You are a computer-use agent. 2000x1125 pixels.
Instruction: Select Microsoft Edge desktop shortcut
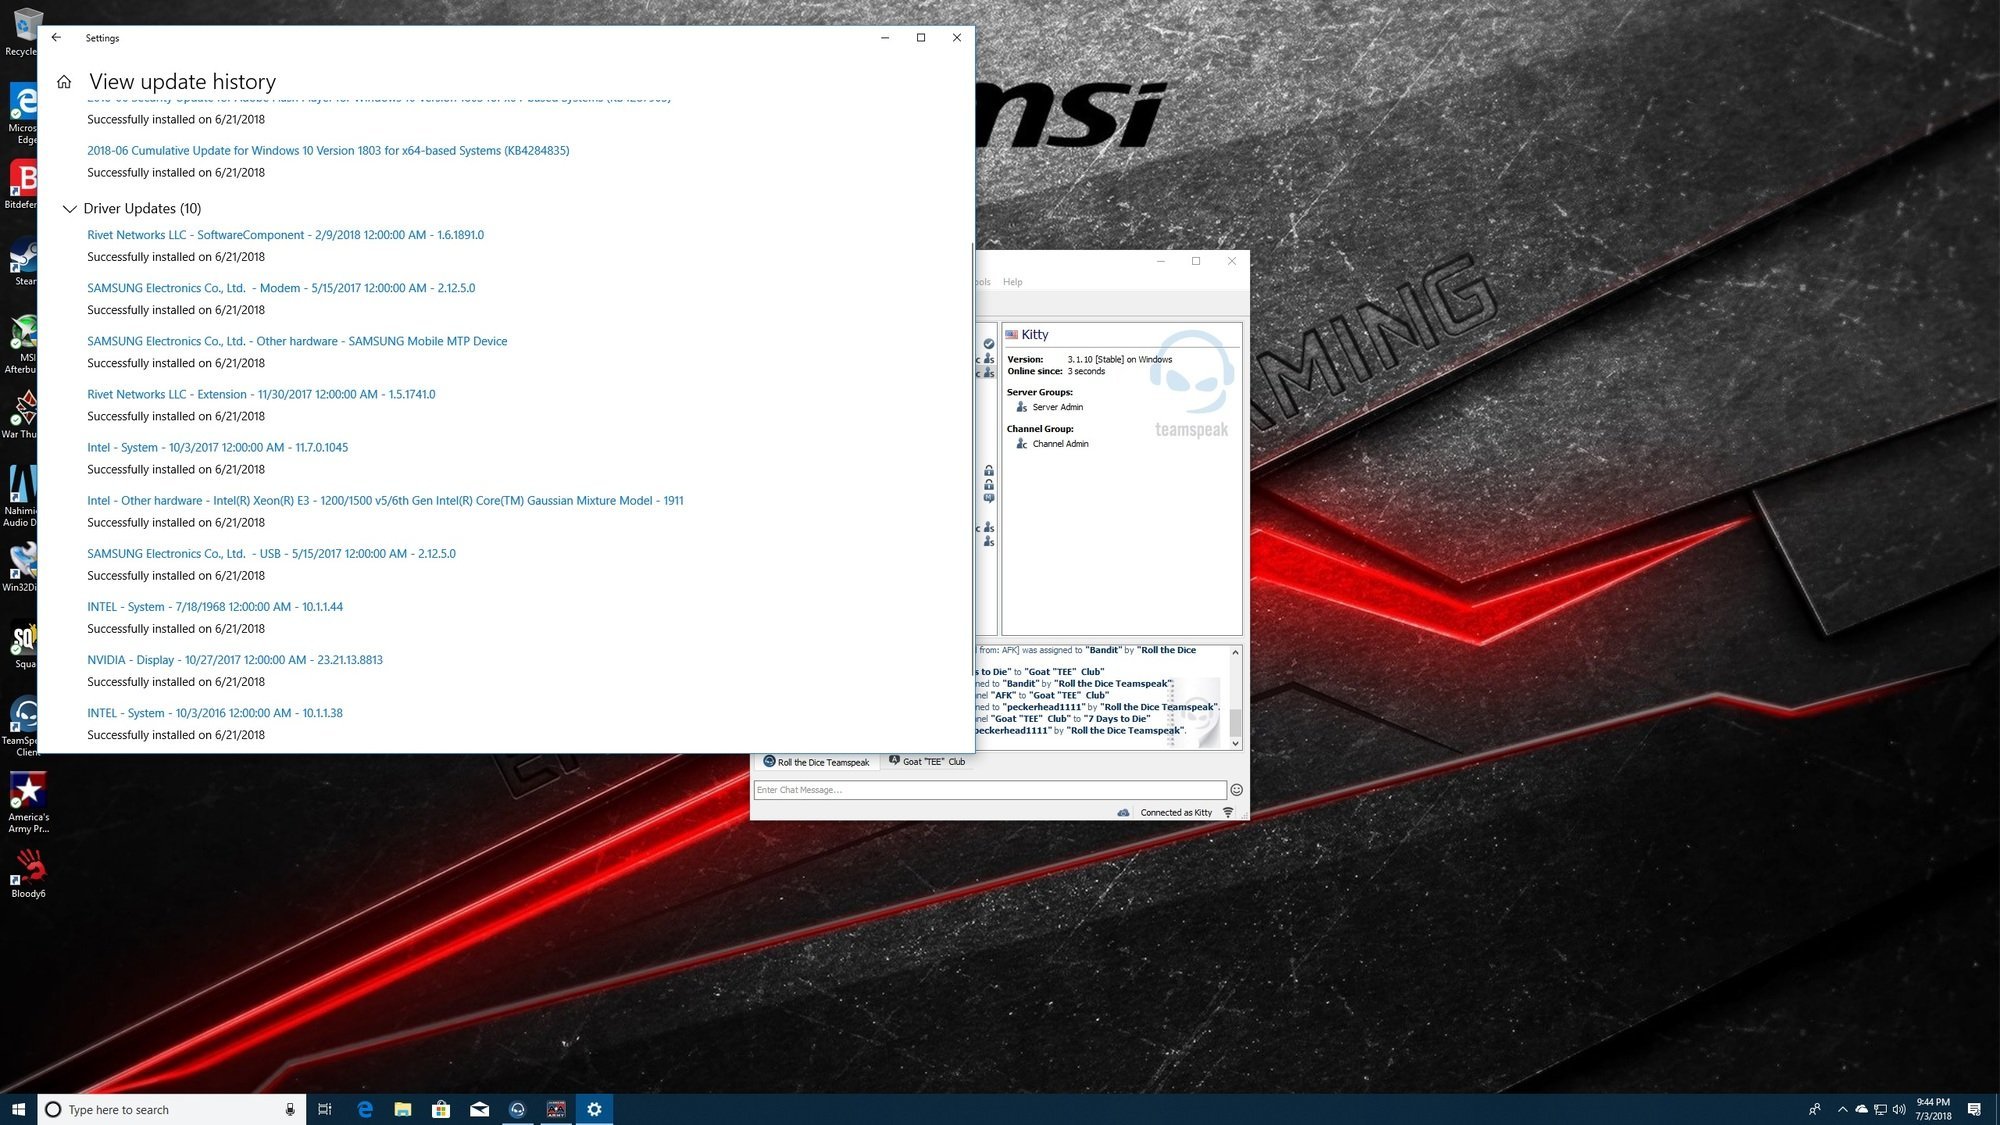click(x=22, y=115)
